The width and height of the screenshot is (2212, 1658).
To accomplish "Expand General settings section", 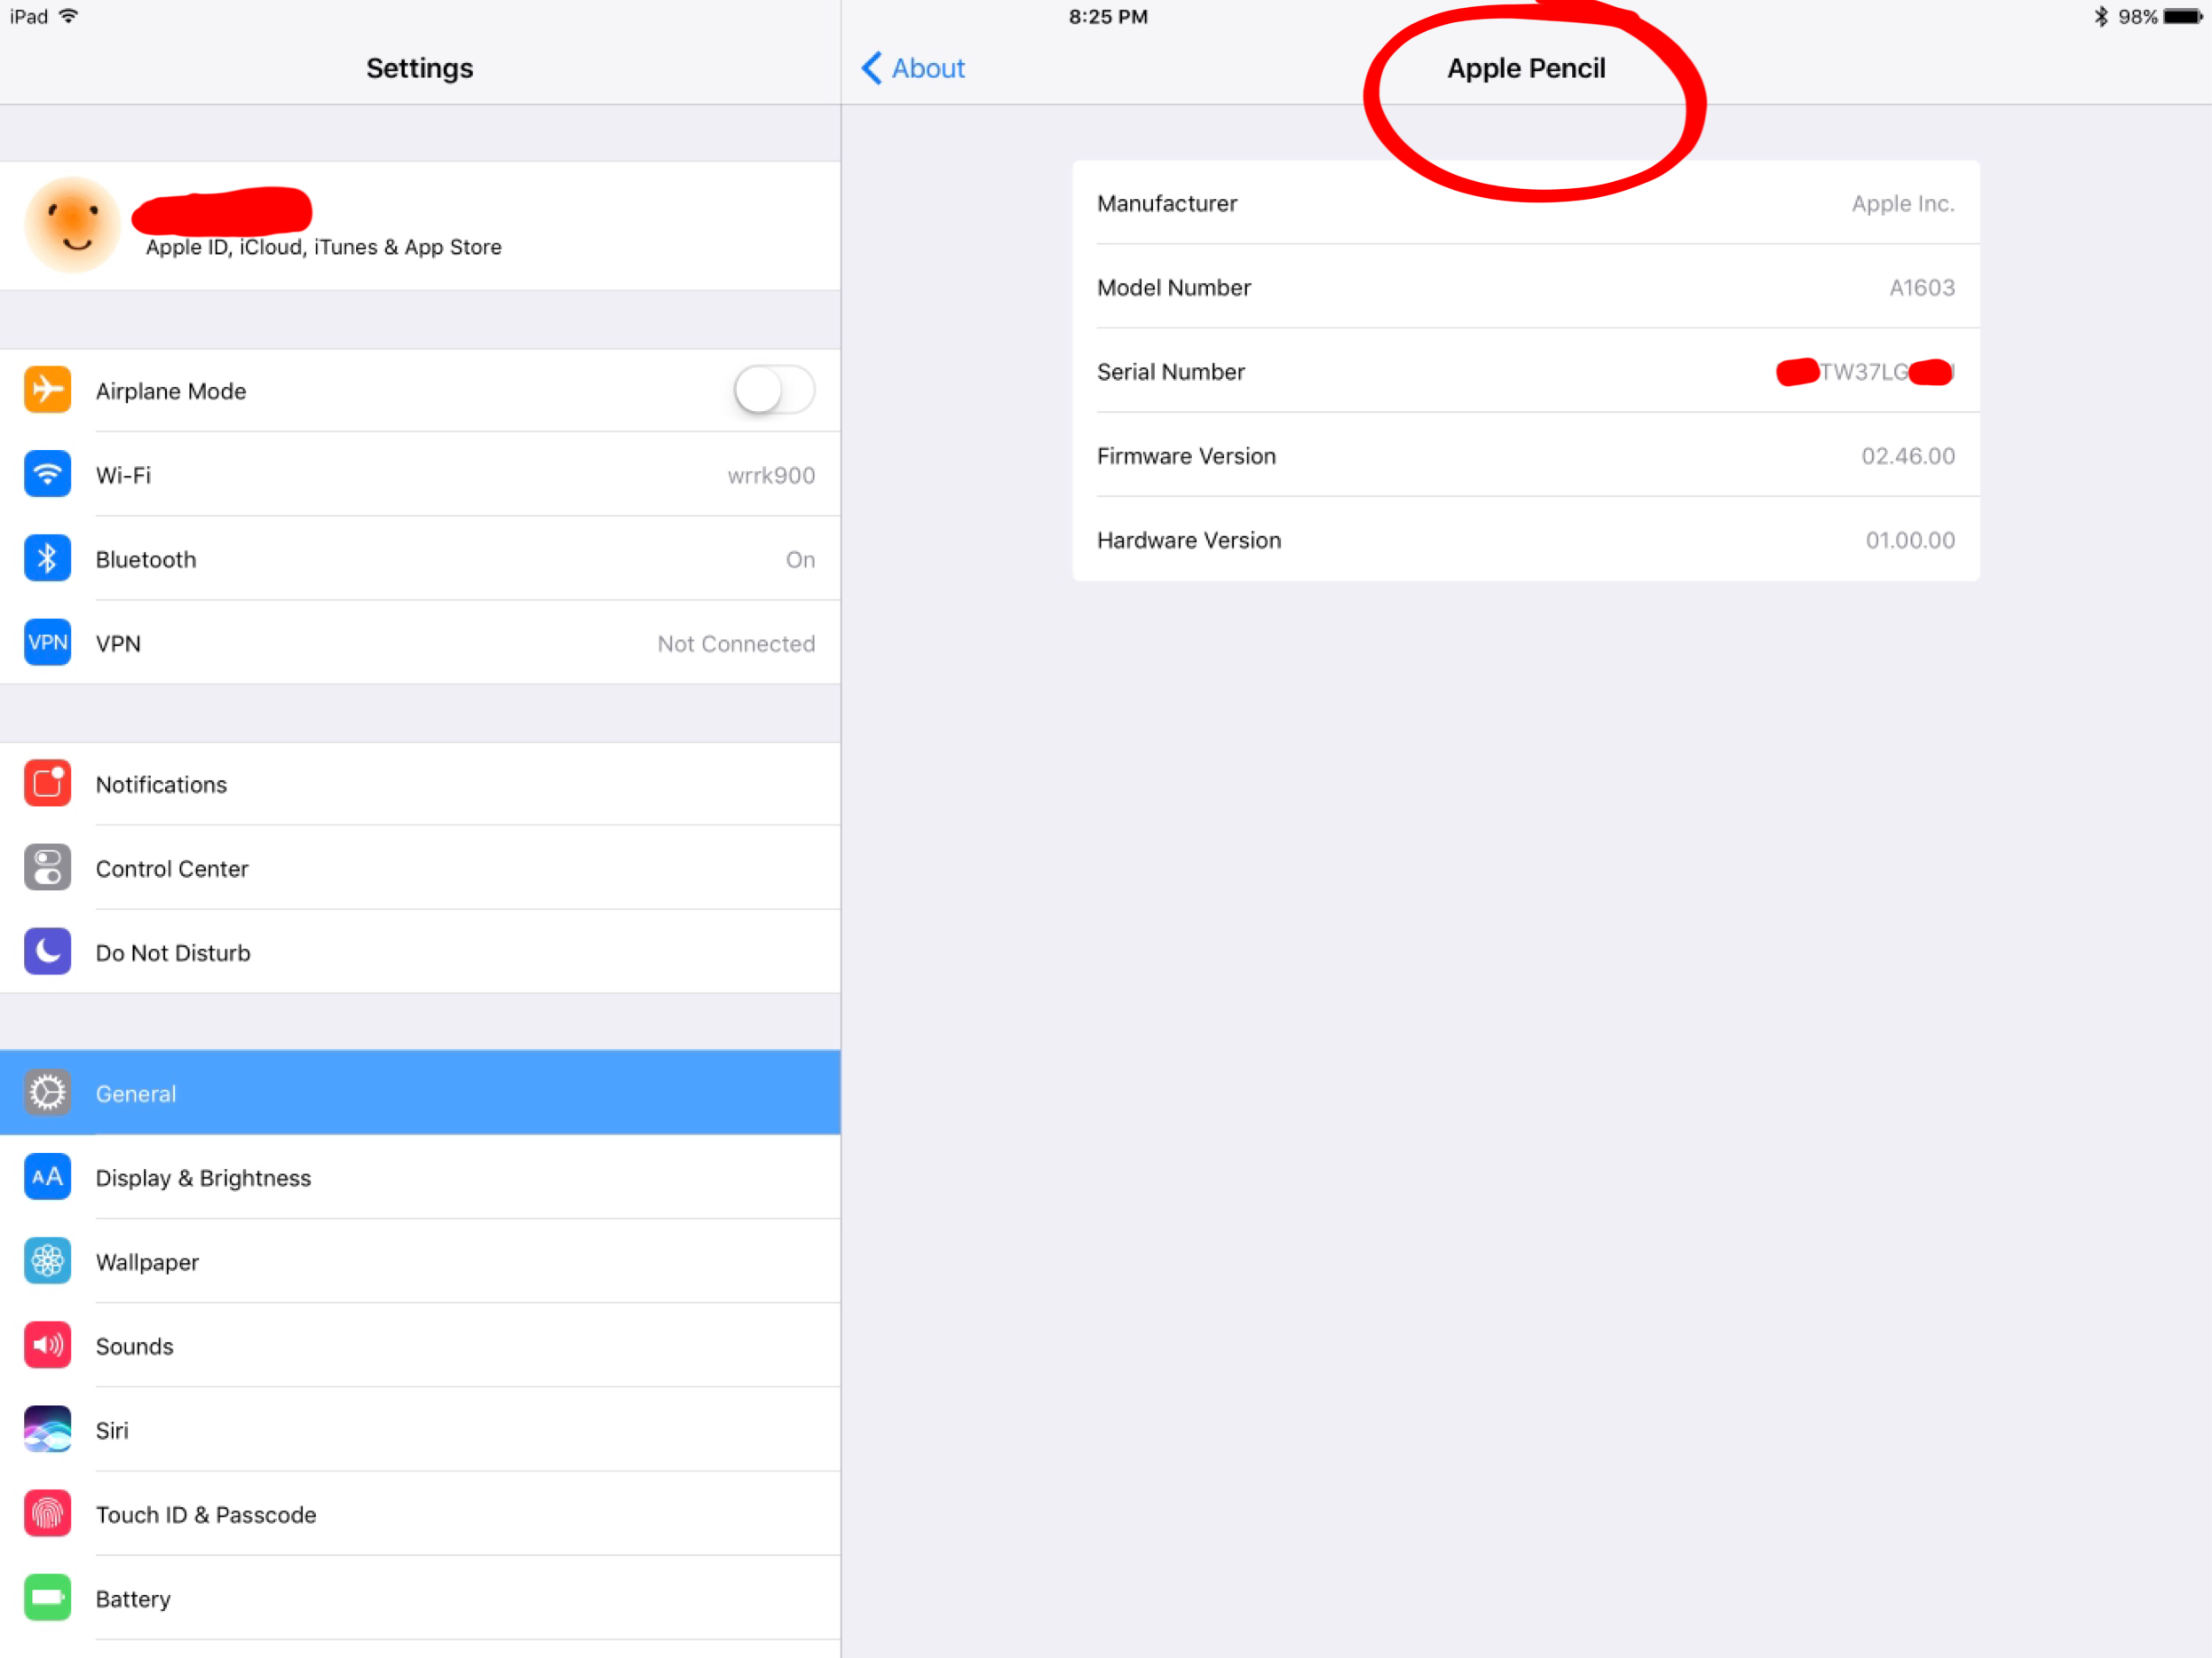I will tap(420, 1092).
